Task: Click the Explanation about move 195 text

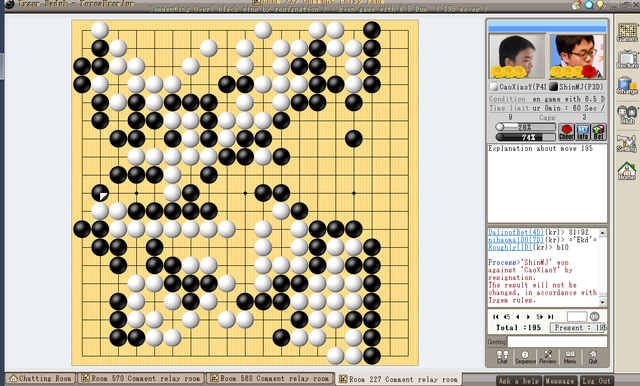Action: [540, 149]
